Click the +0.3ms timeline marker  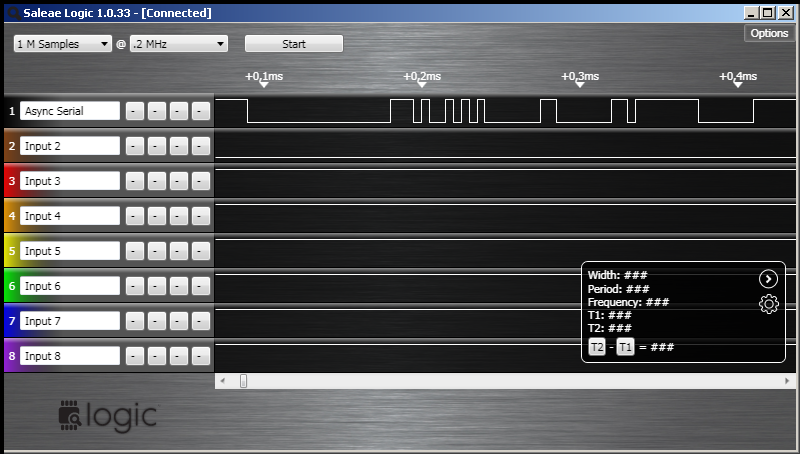coord(580,77)
